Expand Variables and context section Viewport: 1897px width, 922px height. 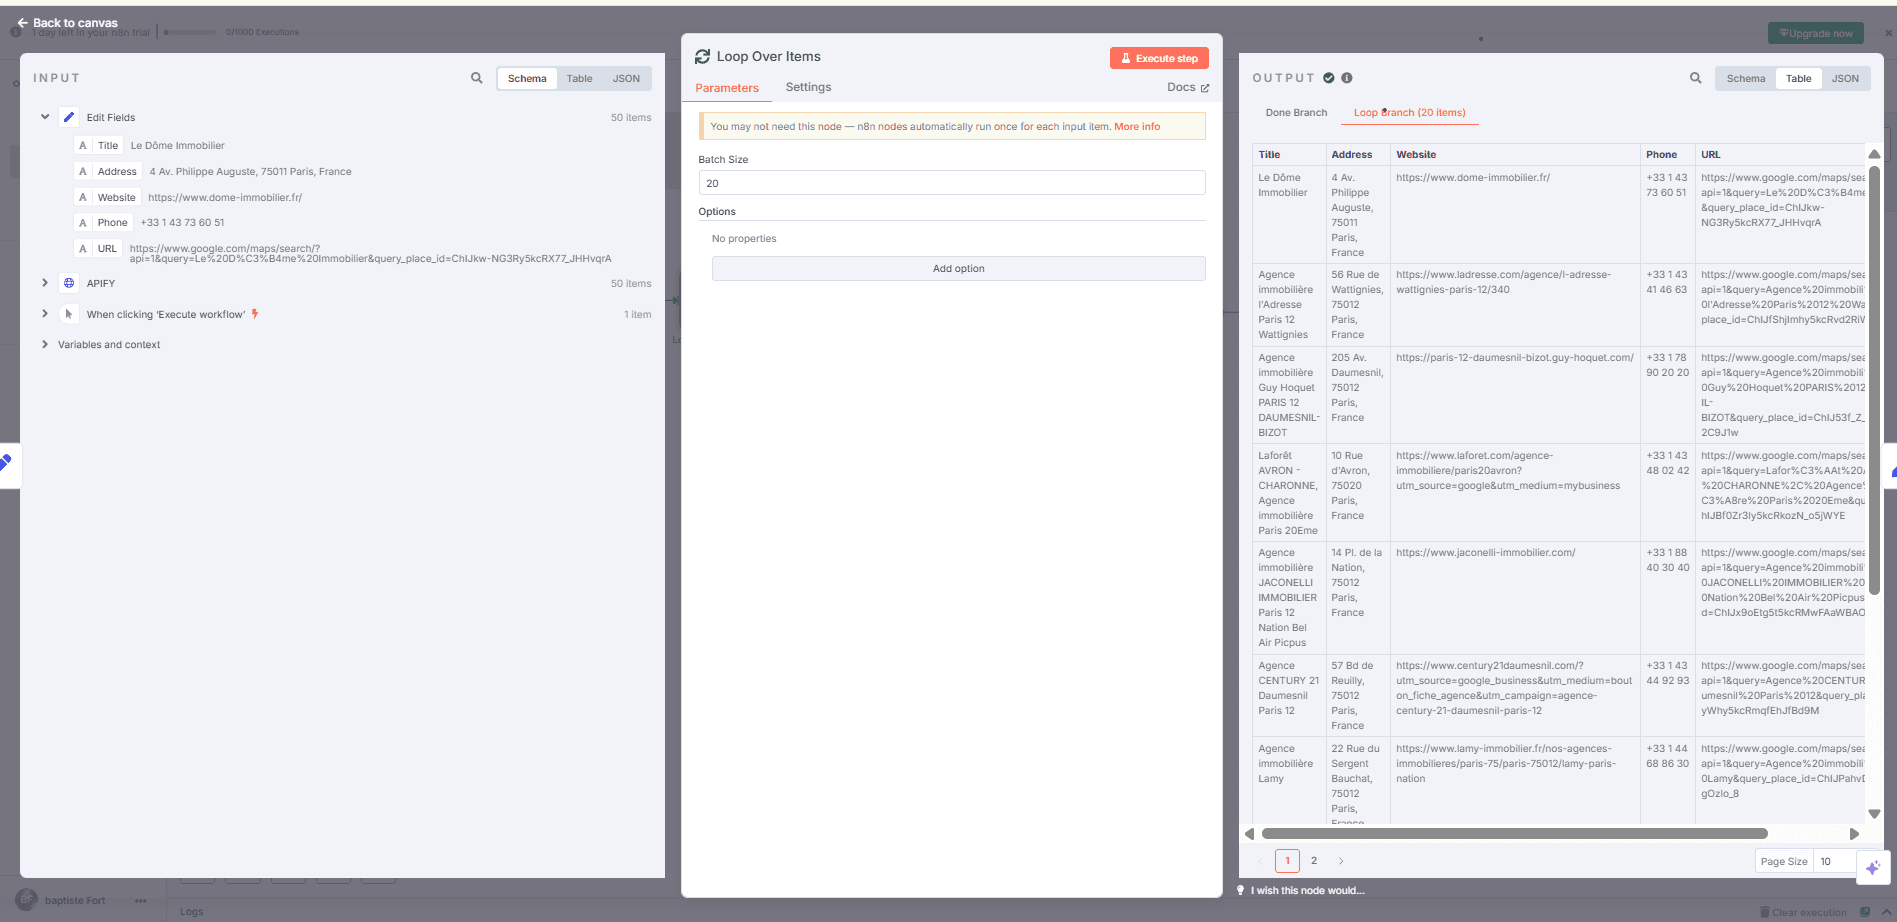(x=45, y=344)
